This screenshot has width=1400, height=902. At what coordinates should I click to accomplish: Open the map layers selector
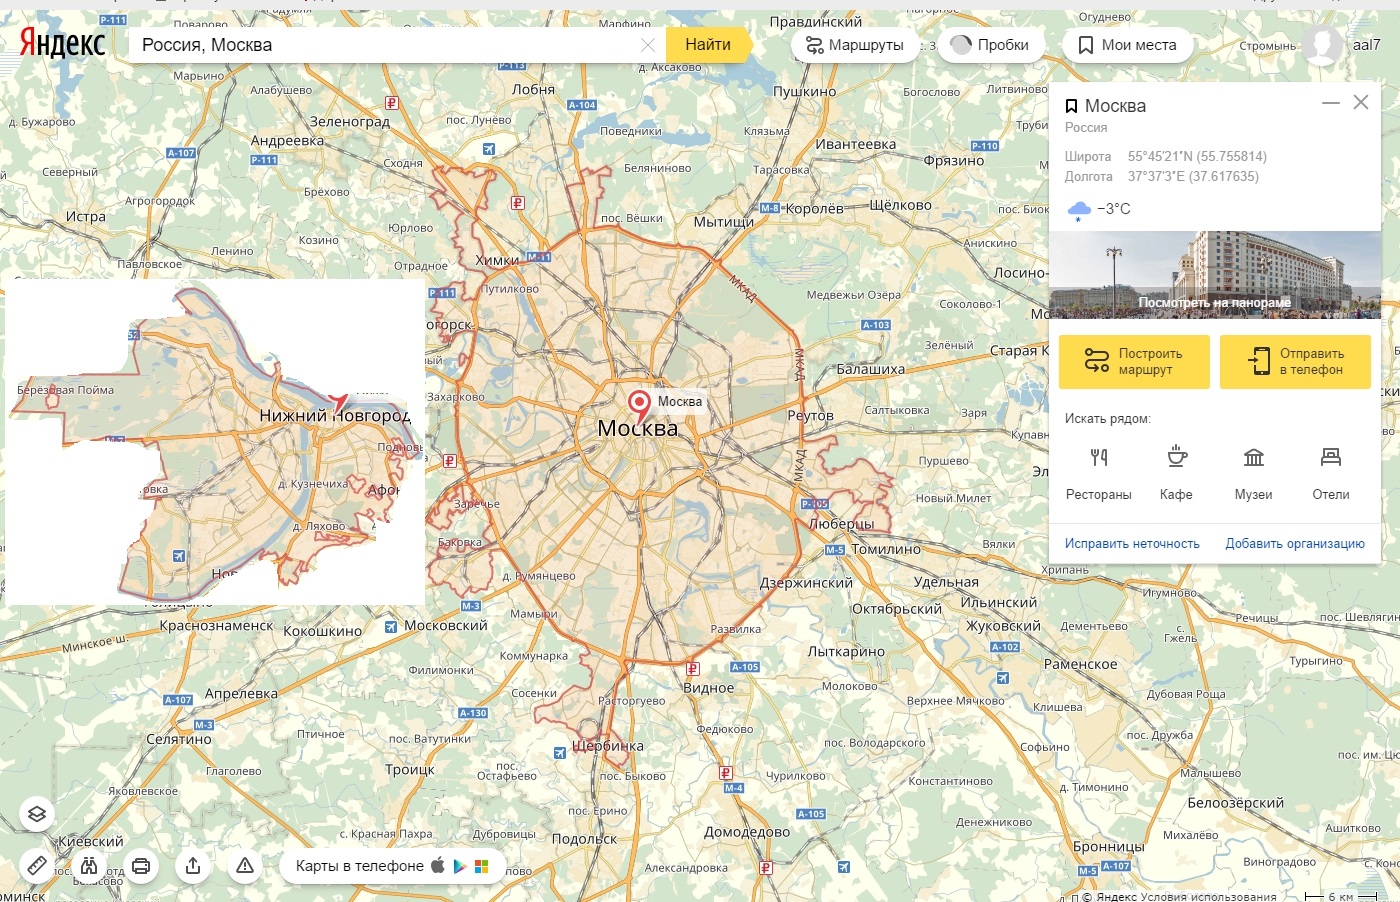tap(37, 814)
